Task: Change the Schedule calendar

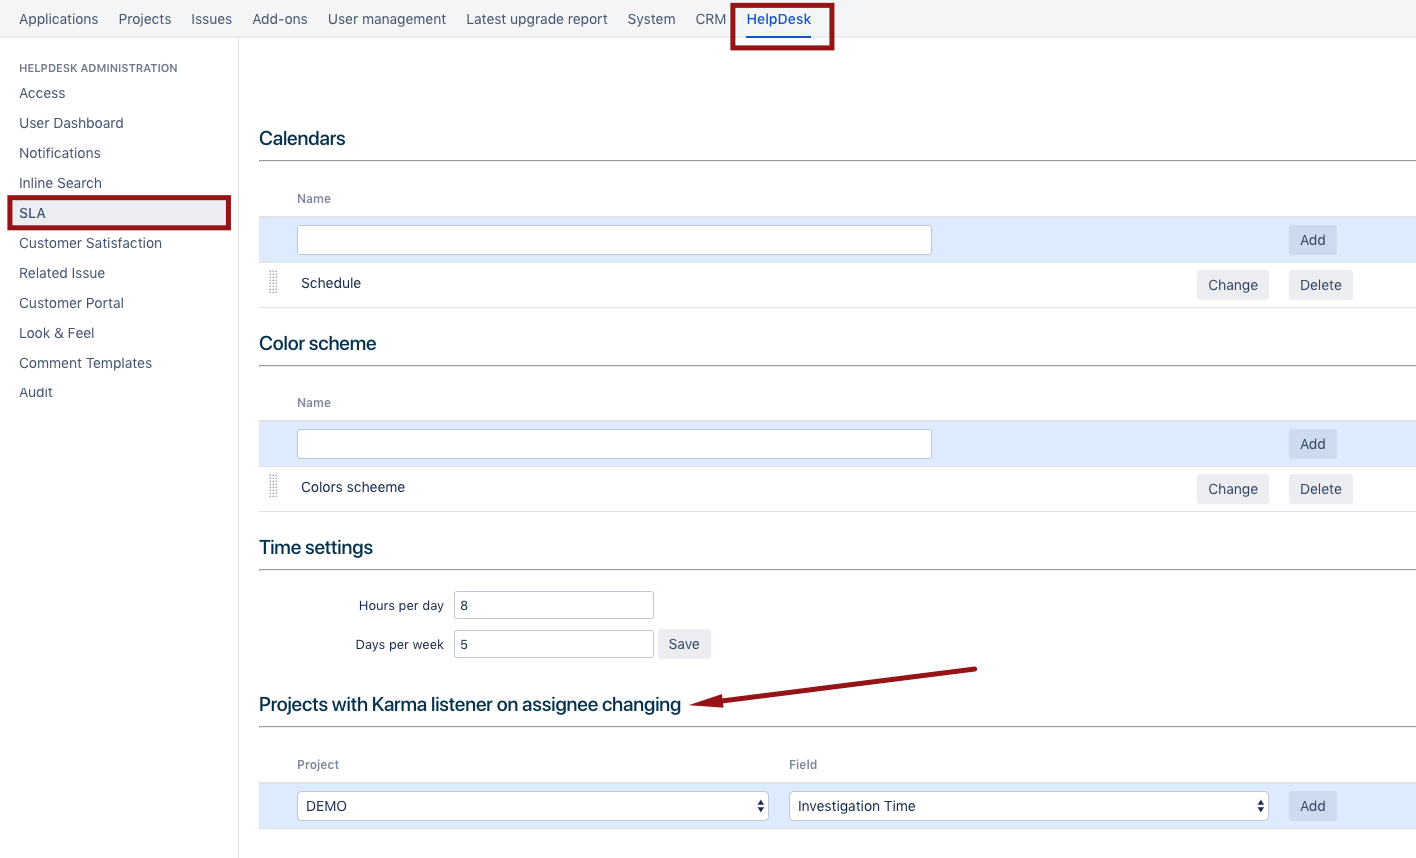Action: (1232, 285)
